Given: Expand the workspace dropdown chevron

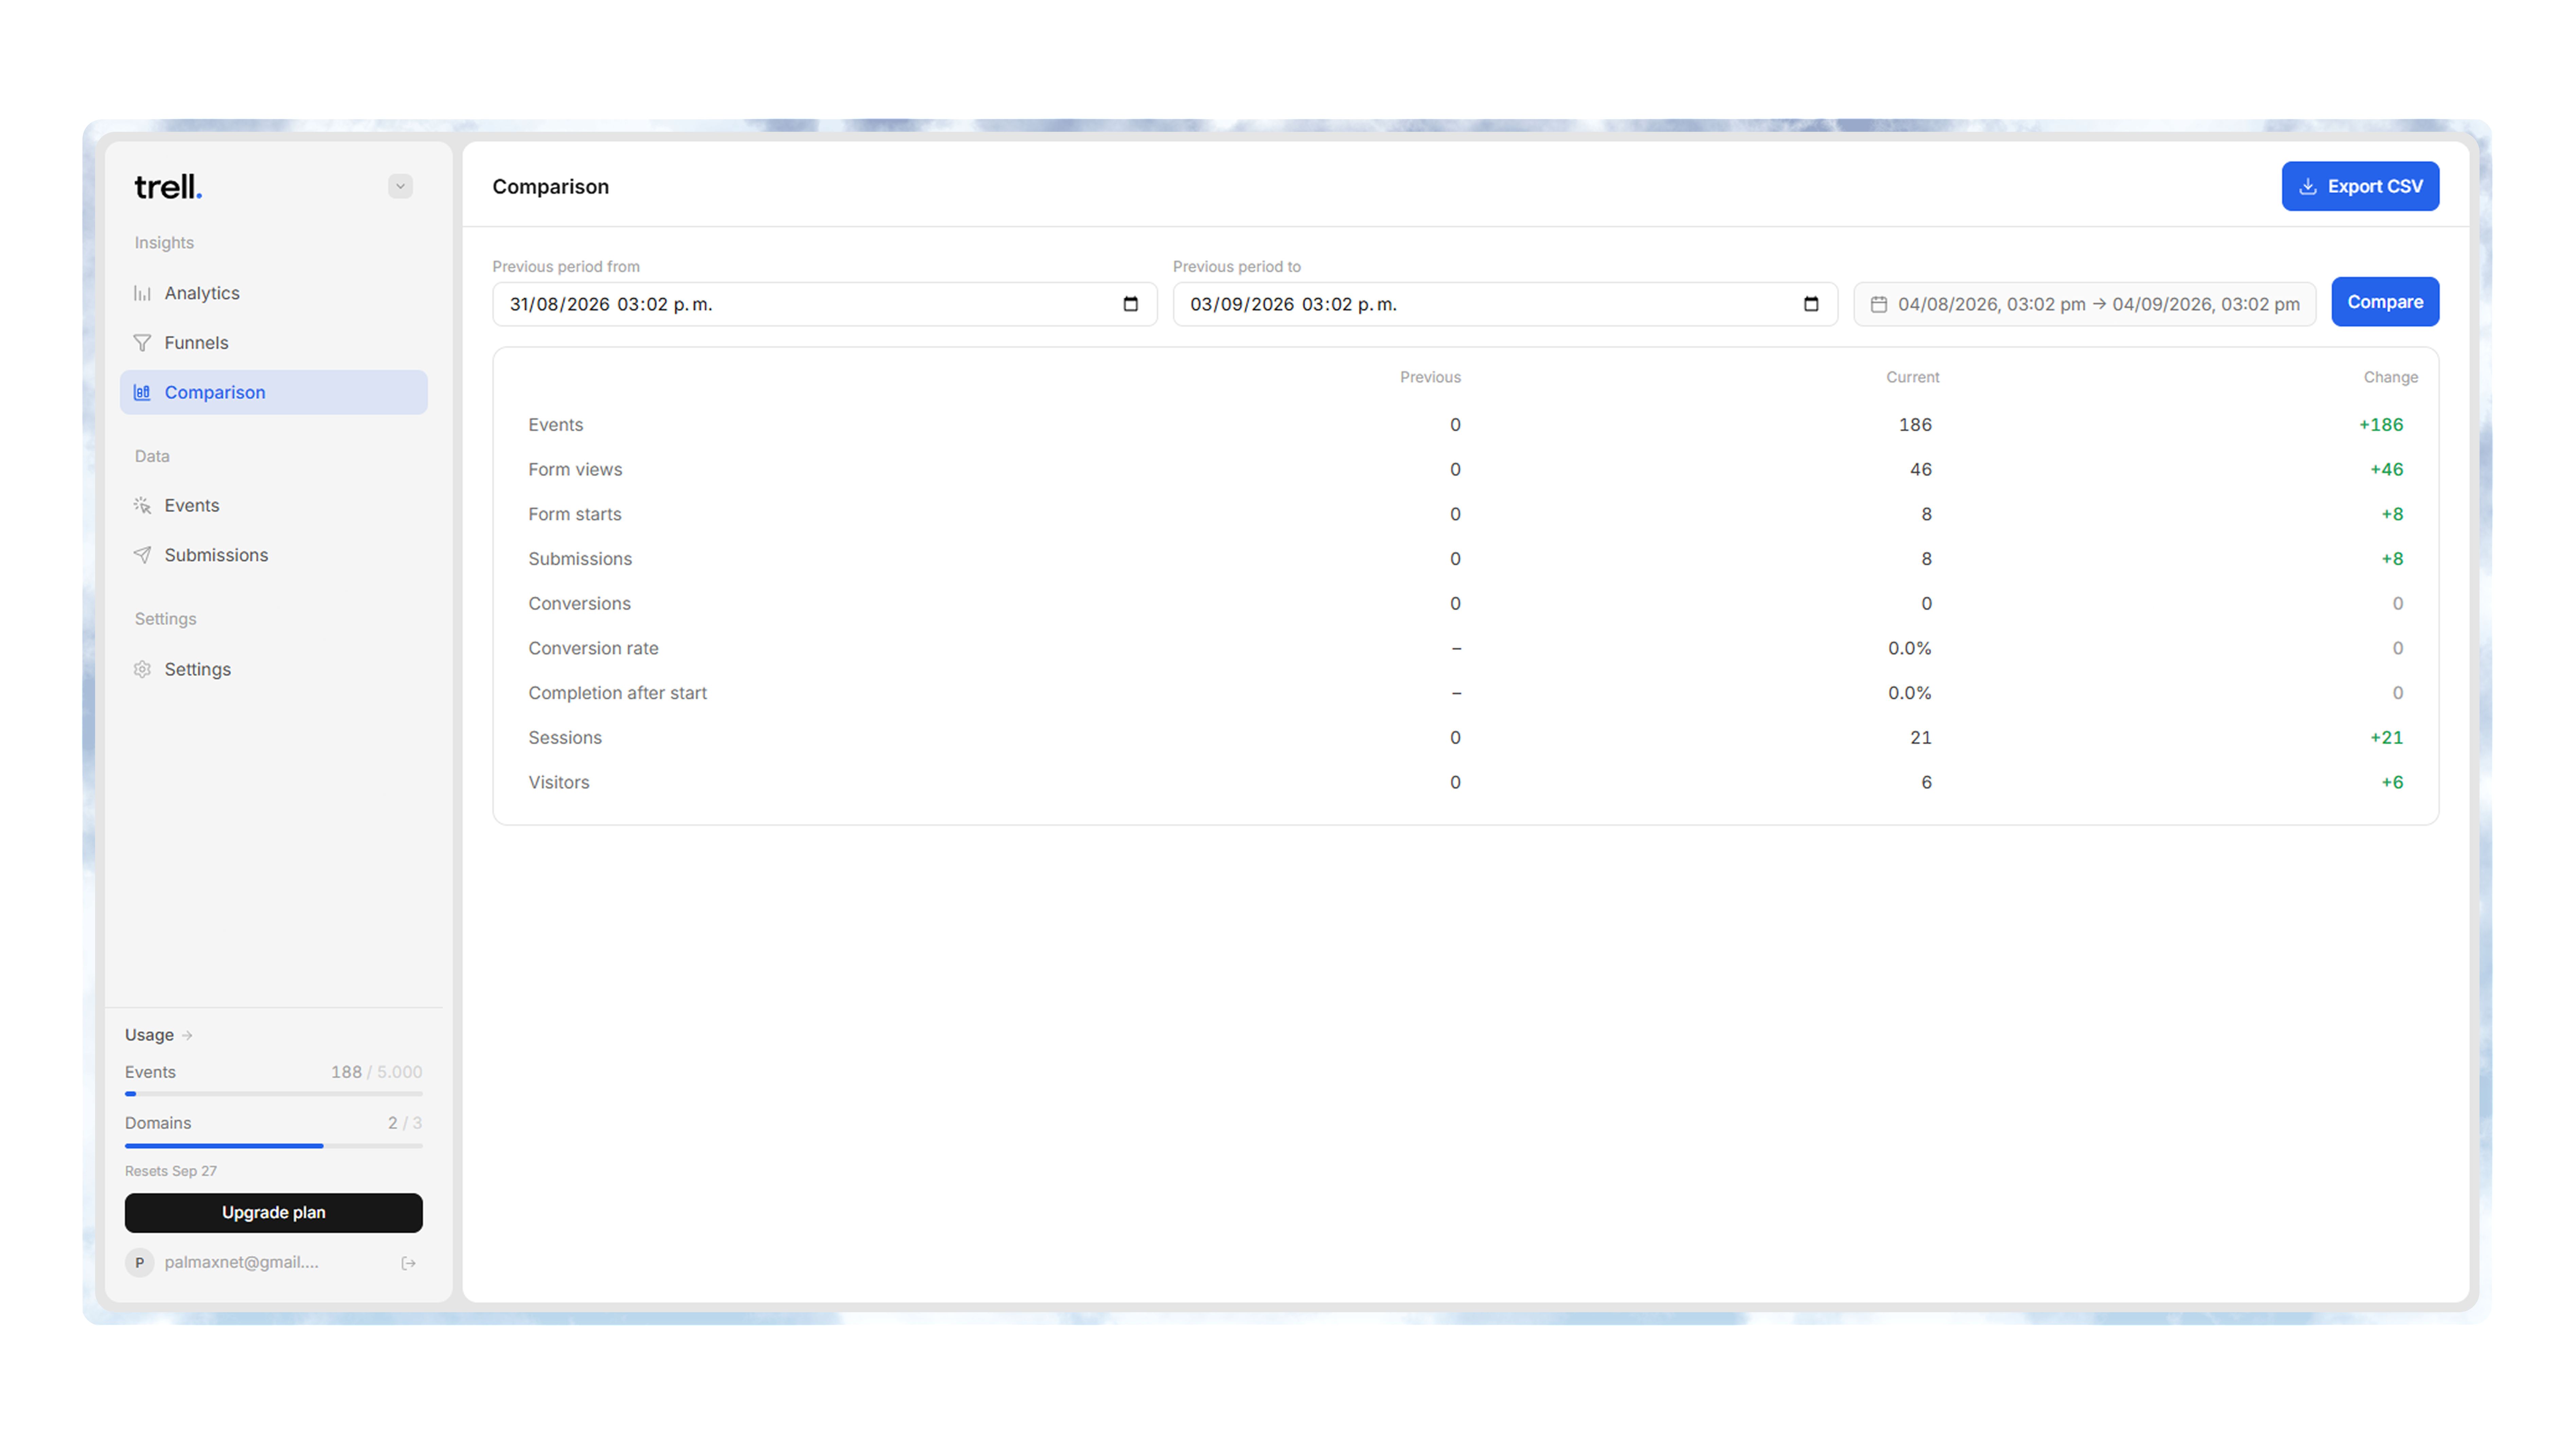Looking at the screenshot, I should 400,186.
